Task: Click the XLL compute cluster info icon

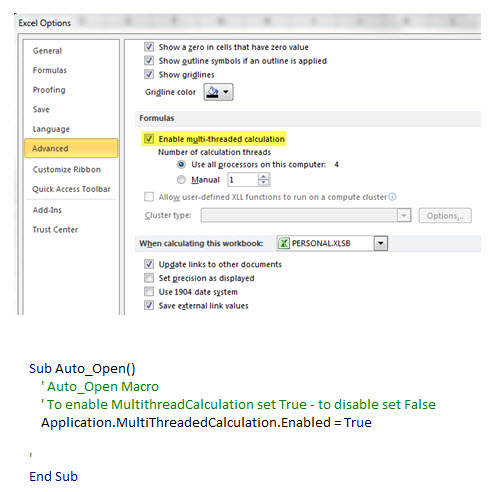Action: point(393,197)
